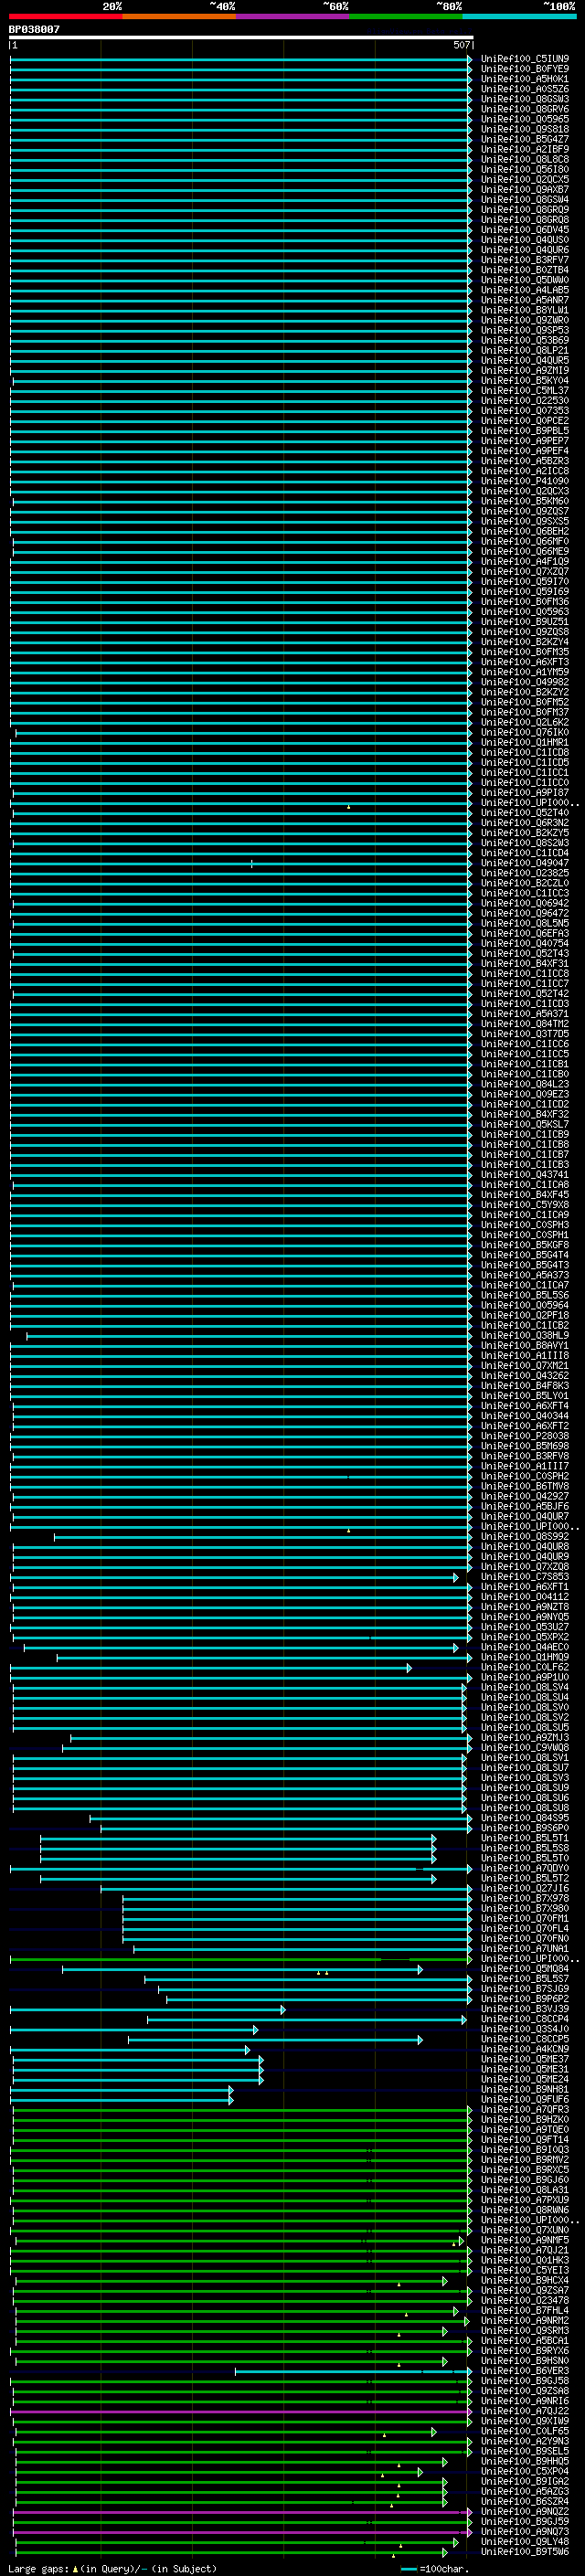Screen dimensions: 585x2576
Task: Select label UniRef100_A9NZT8
Action: (x=525, y=1607)
